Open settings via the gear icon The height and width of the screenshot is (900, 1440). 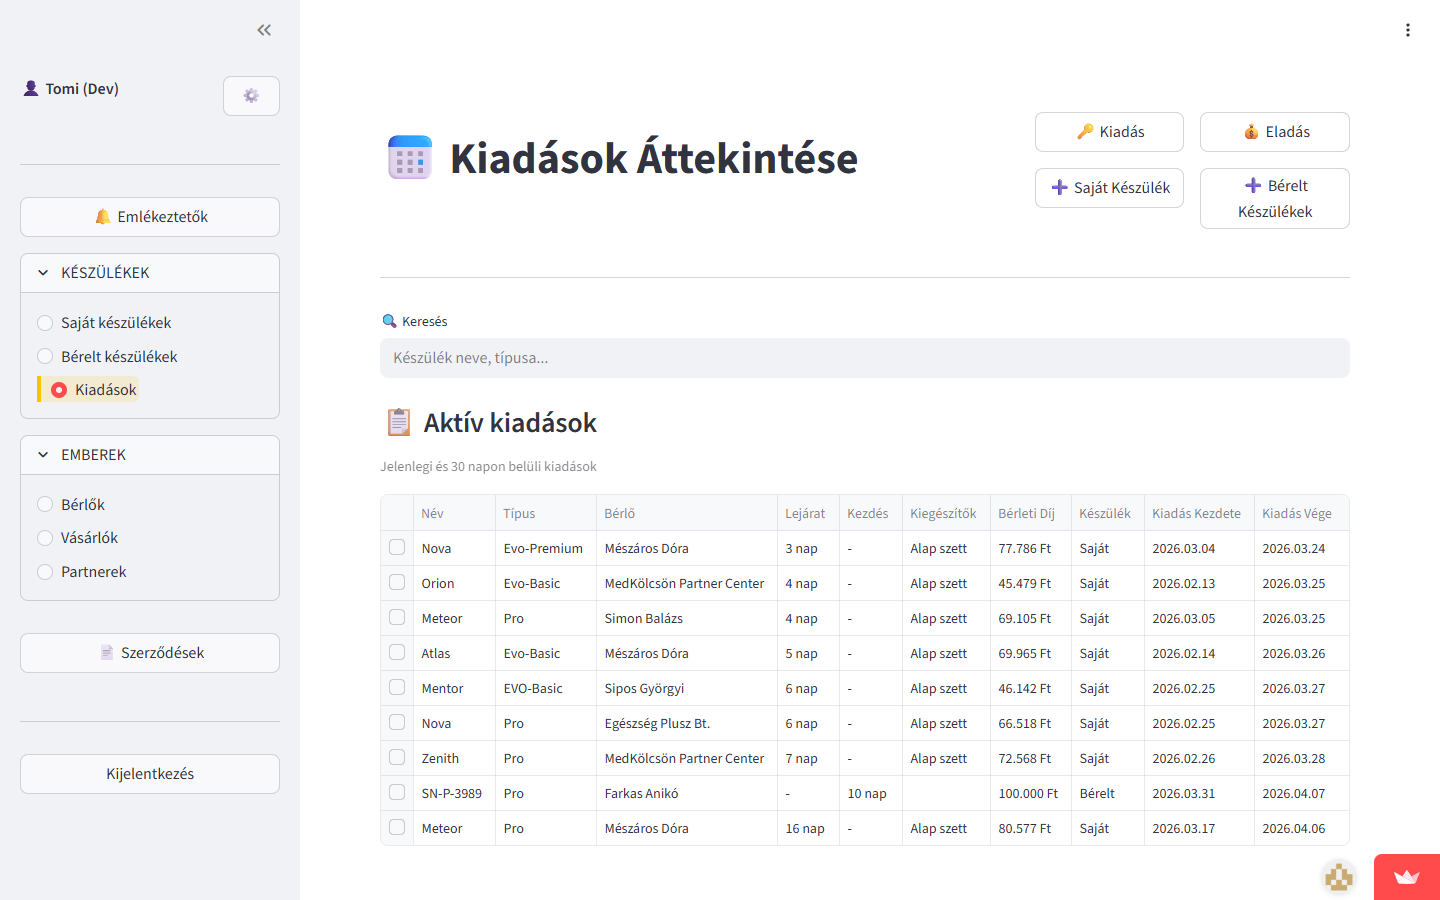251,96
